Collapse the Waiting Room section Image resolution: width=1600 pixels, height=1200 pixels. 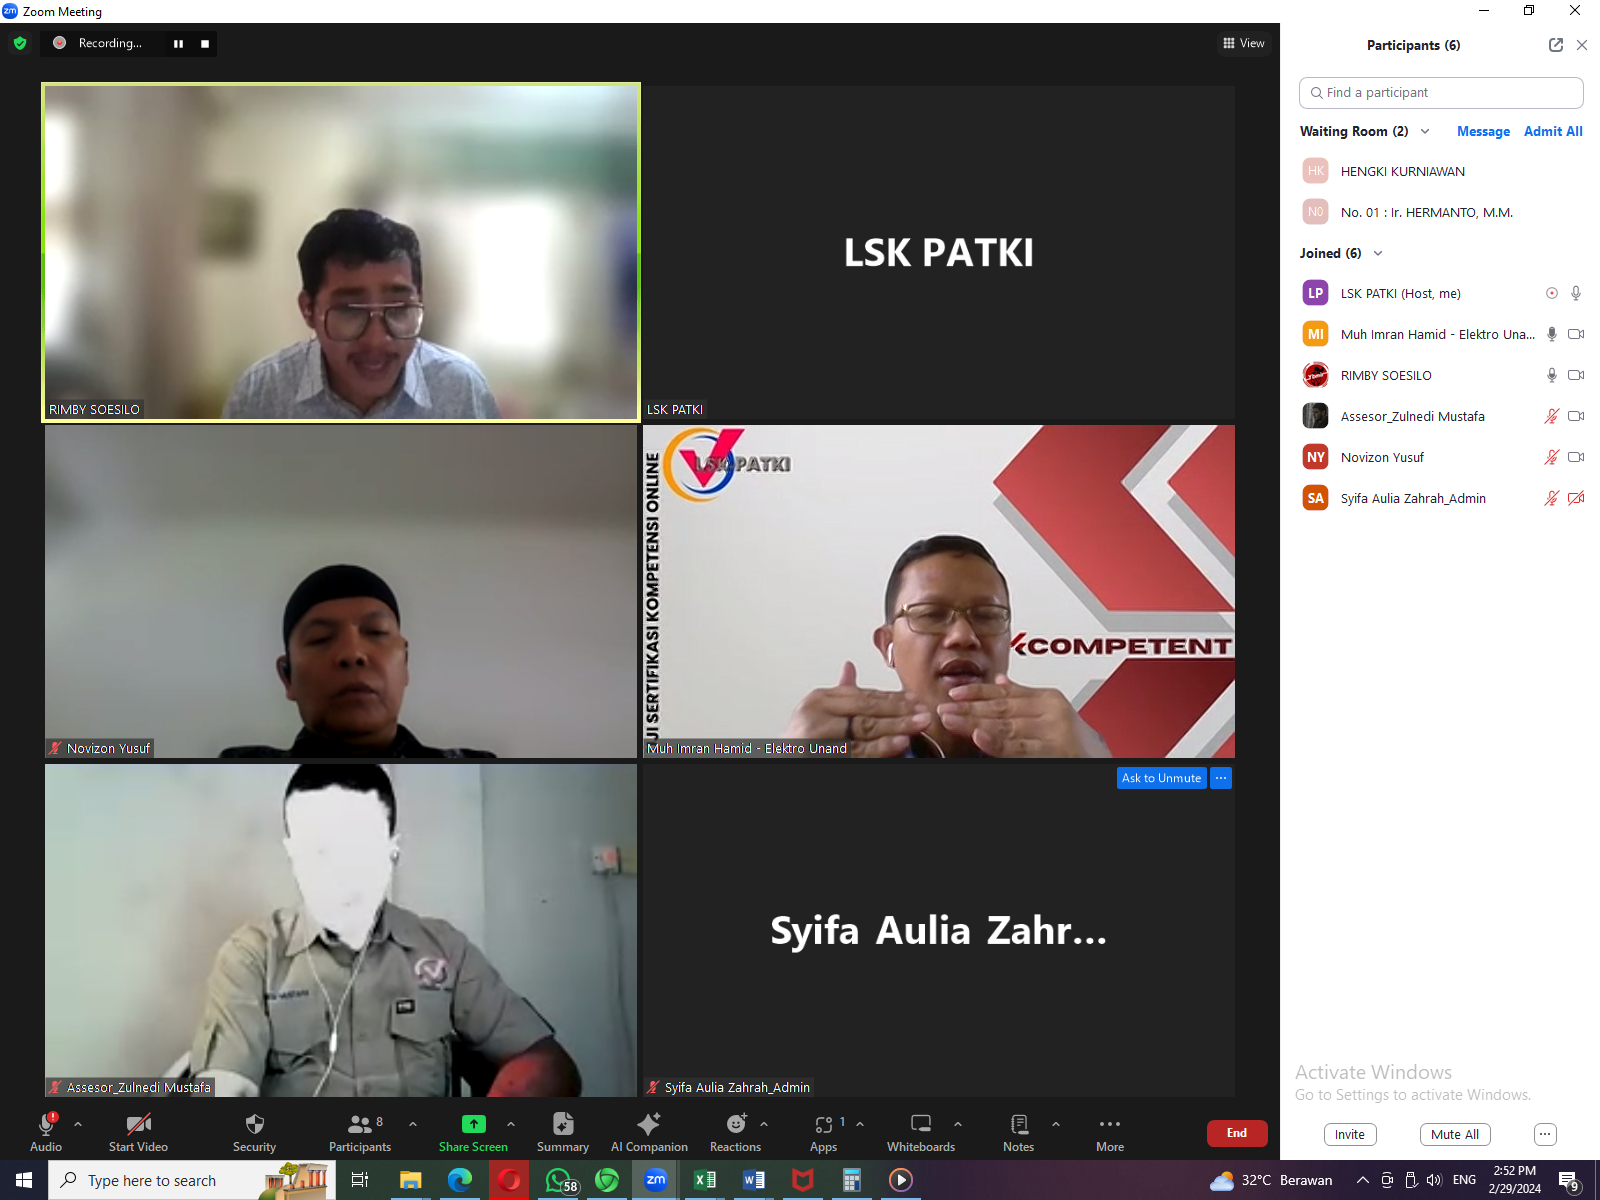click(x=1425, y=131)
